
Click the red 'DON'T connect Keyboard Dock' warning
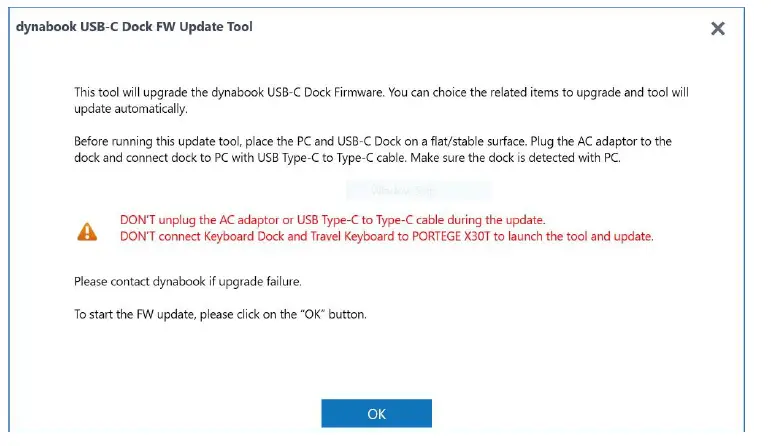[x=386, y=236]
